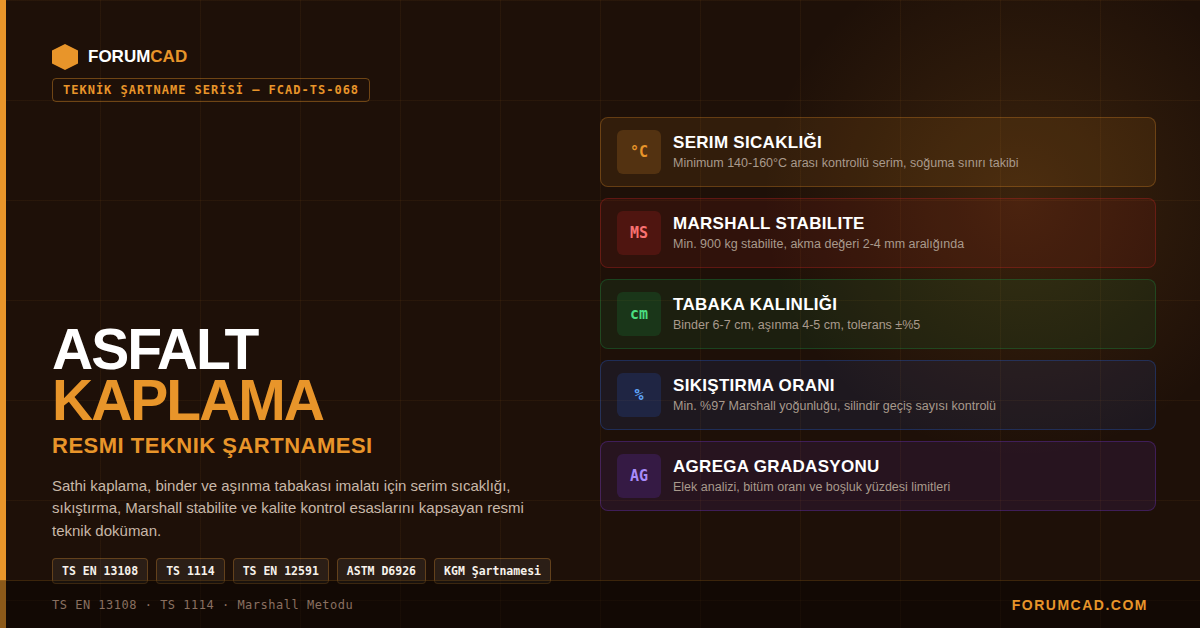Viewport: 1200px width, 628px height.
Task: Select the 'Min. %97 Marshall yoğunluğu' text
Action: (834, 406)
